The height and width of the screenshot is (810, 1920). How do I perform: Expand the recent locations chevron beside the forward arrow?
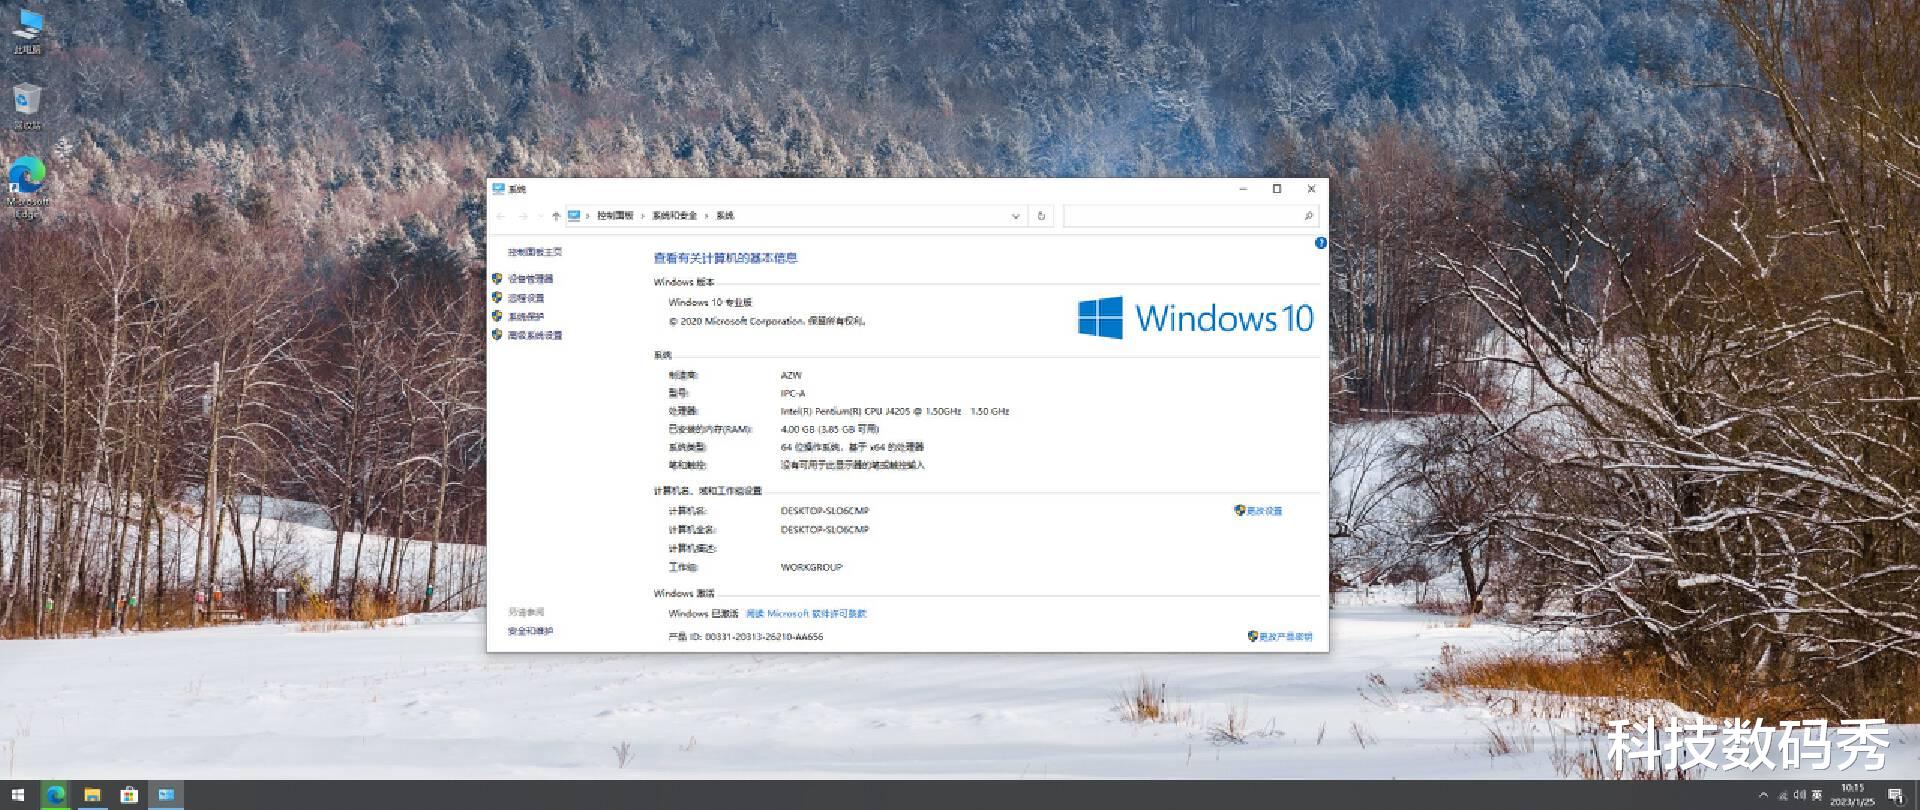pyautogui.click(x=540, y=216)
